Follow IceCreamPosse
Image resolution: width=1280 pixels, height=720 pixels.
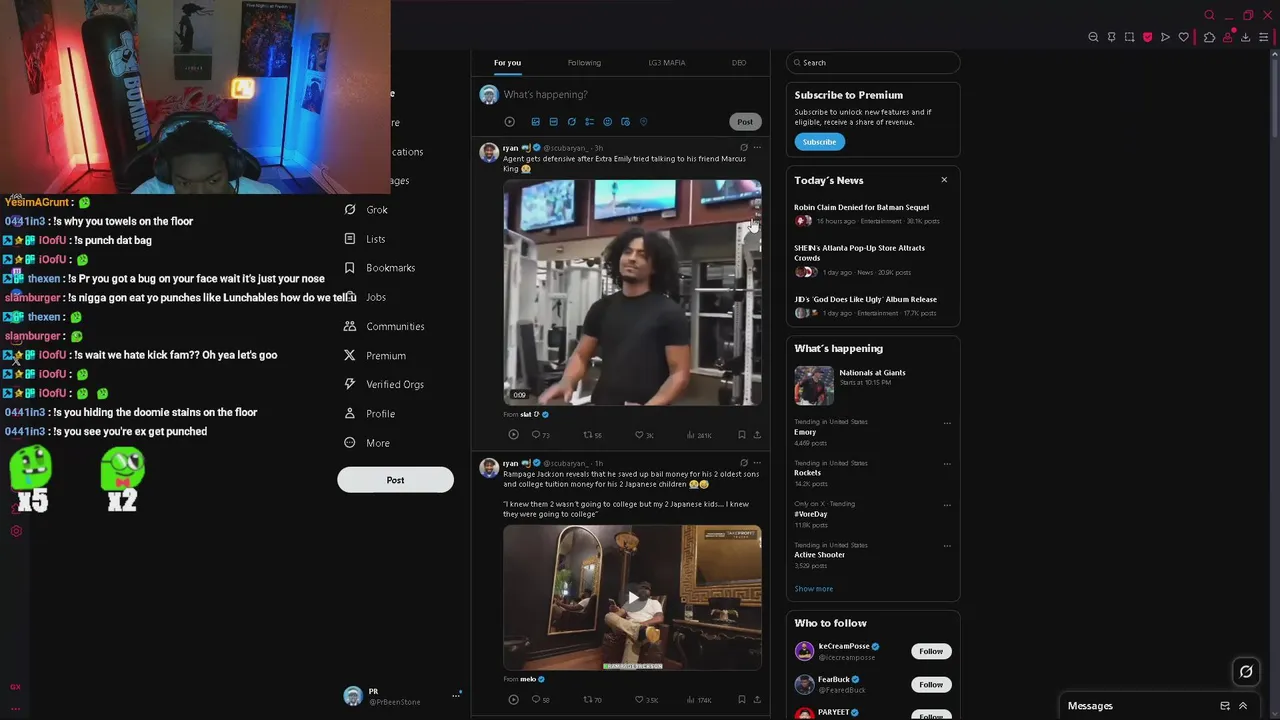point(931,651)
